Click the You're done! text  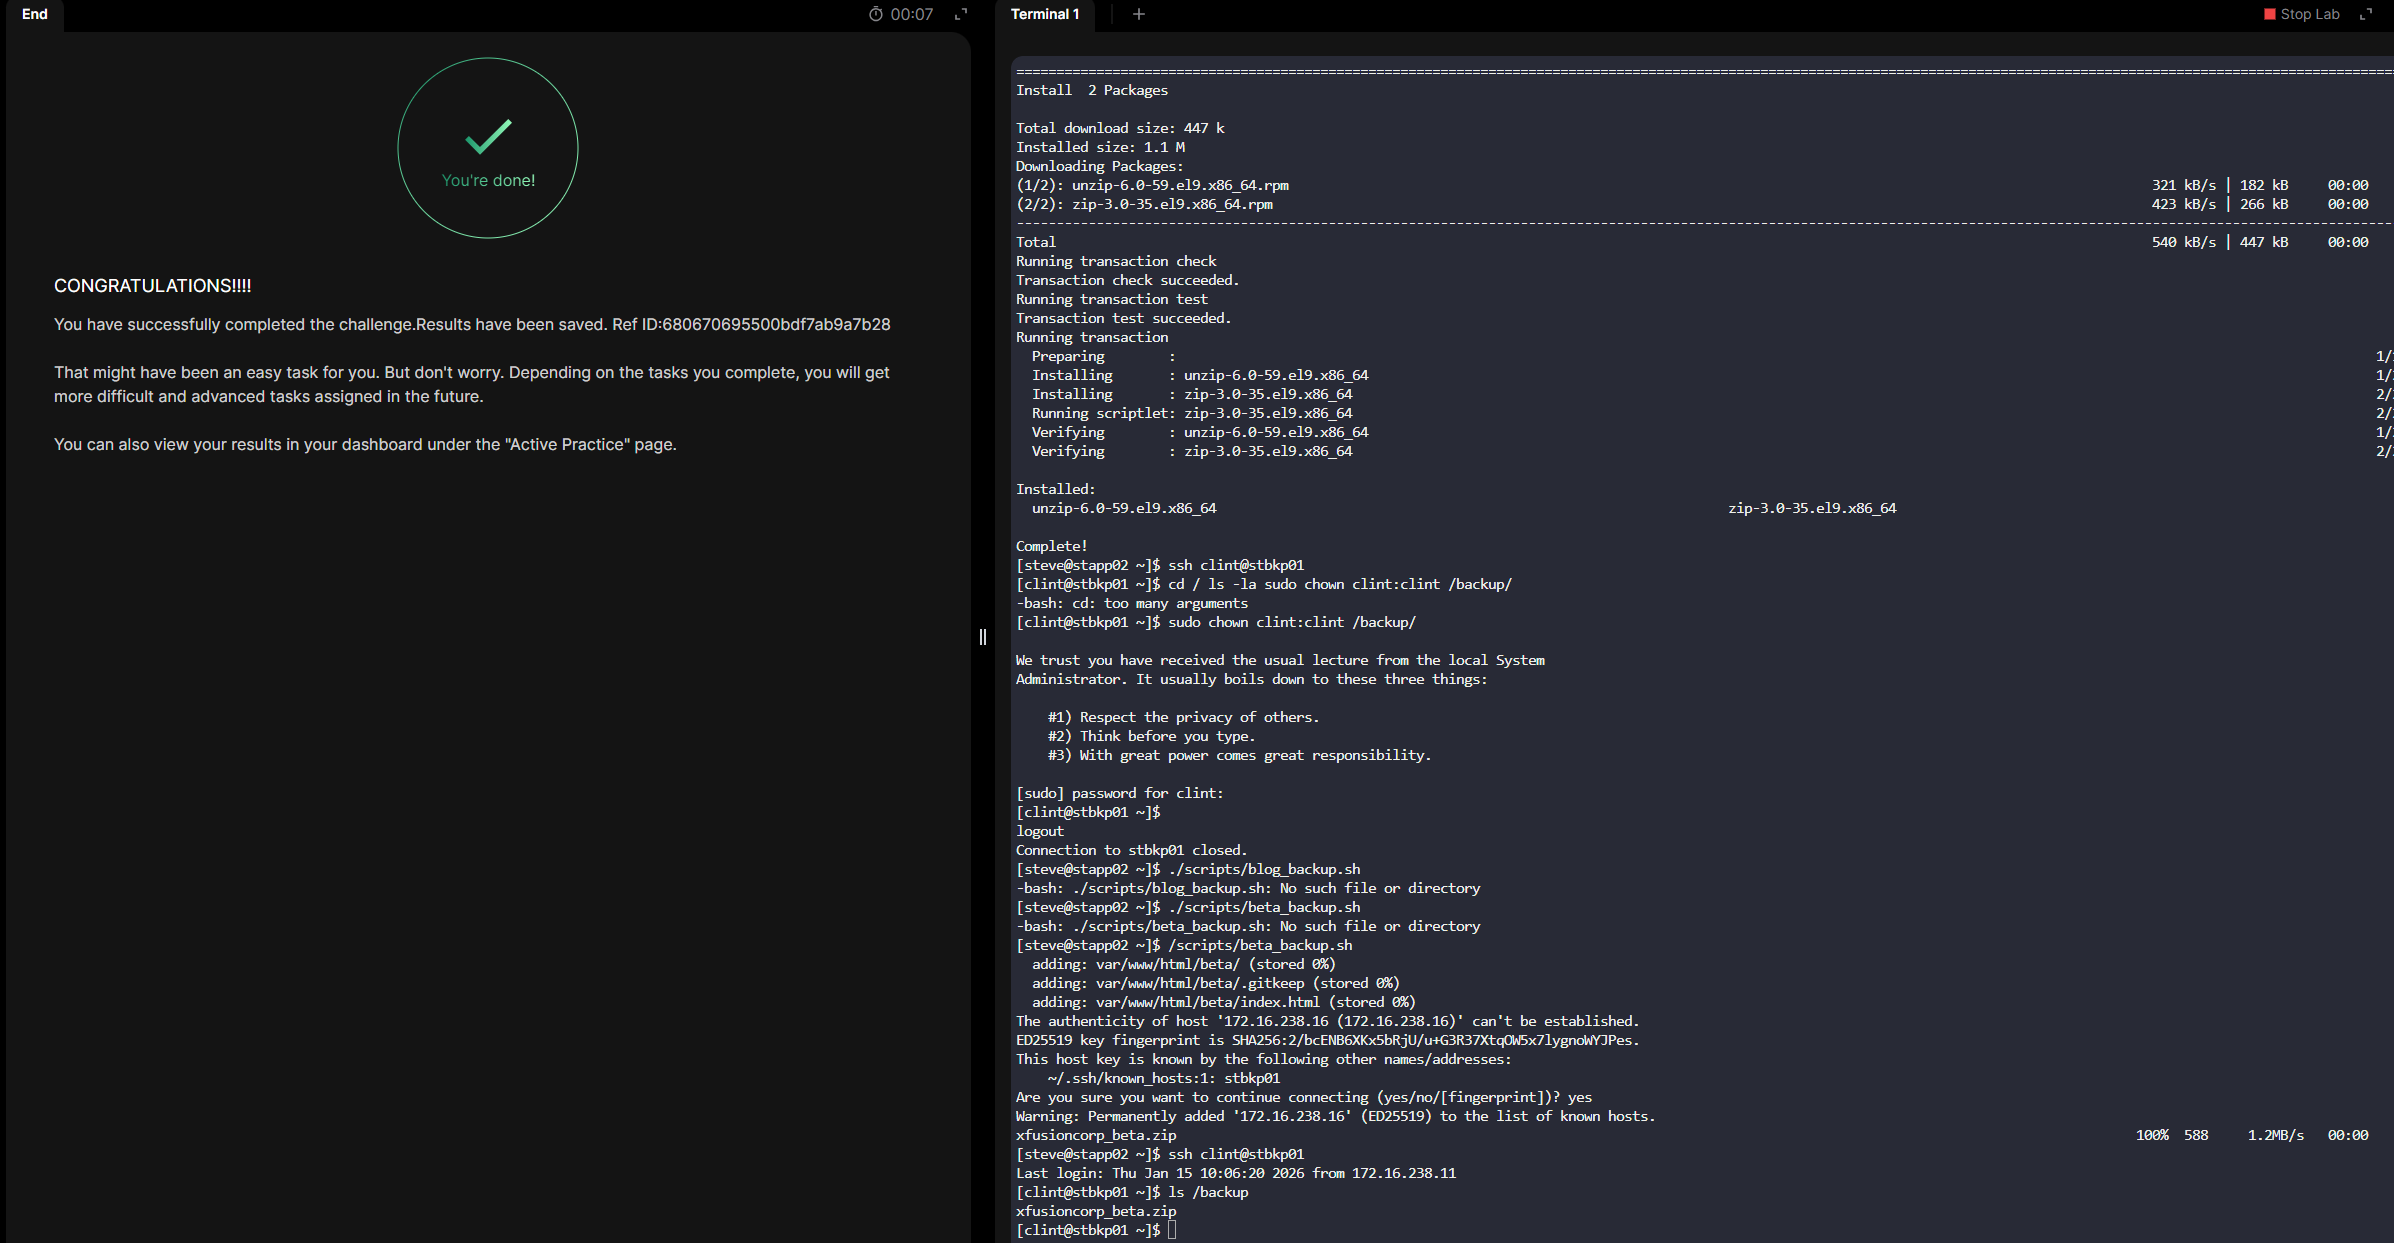tap(488, 180)
